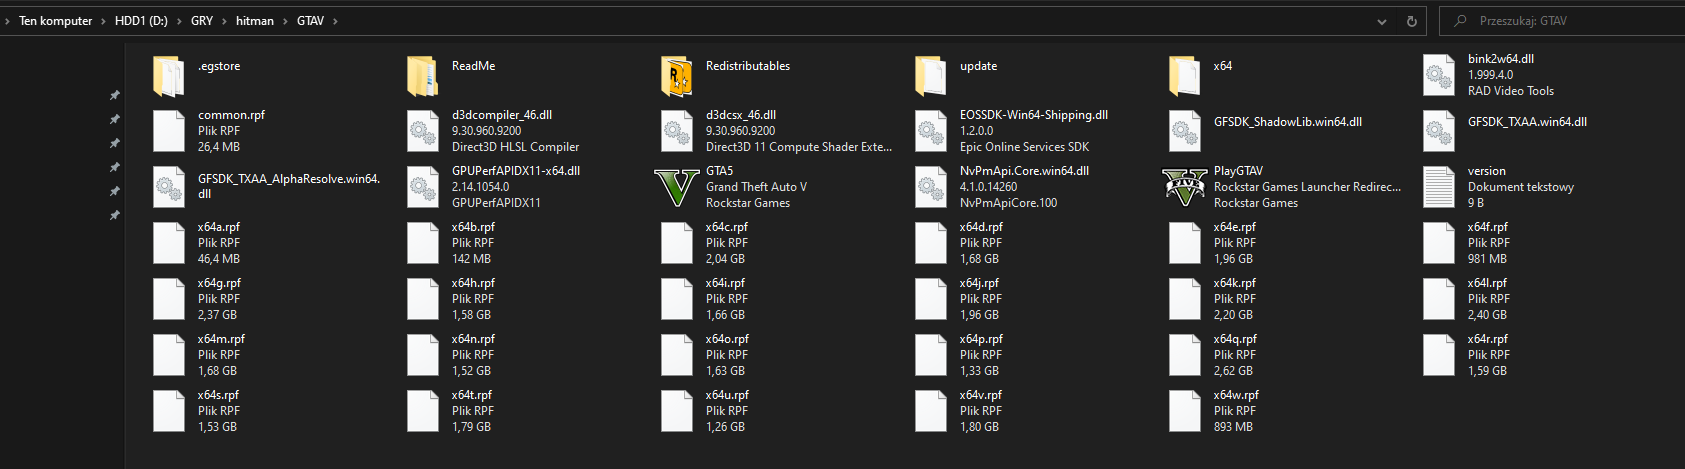Open the update folder icon
This screenshot has height=469, width=1685.
(930, 75)
